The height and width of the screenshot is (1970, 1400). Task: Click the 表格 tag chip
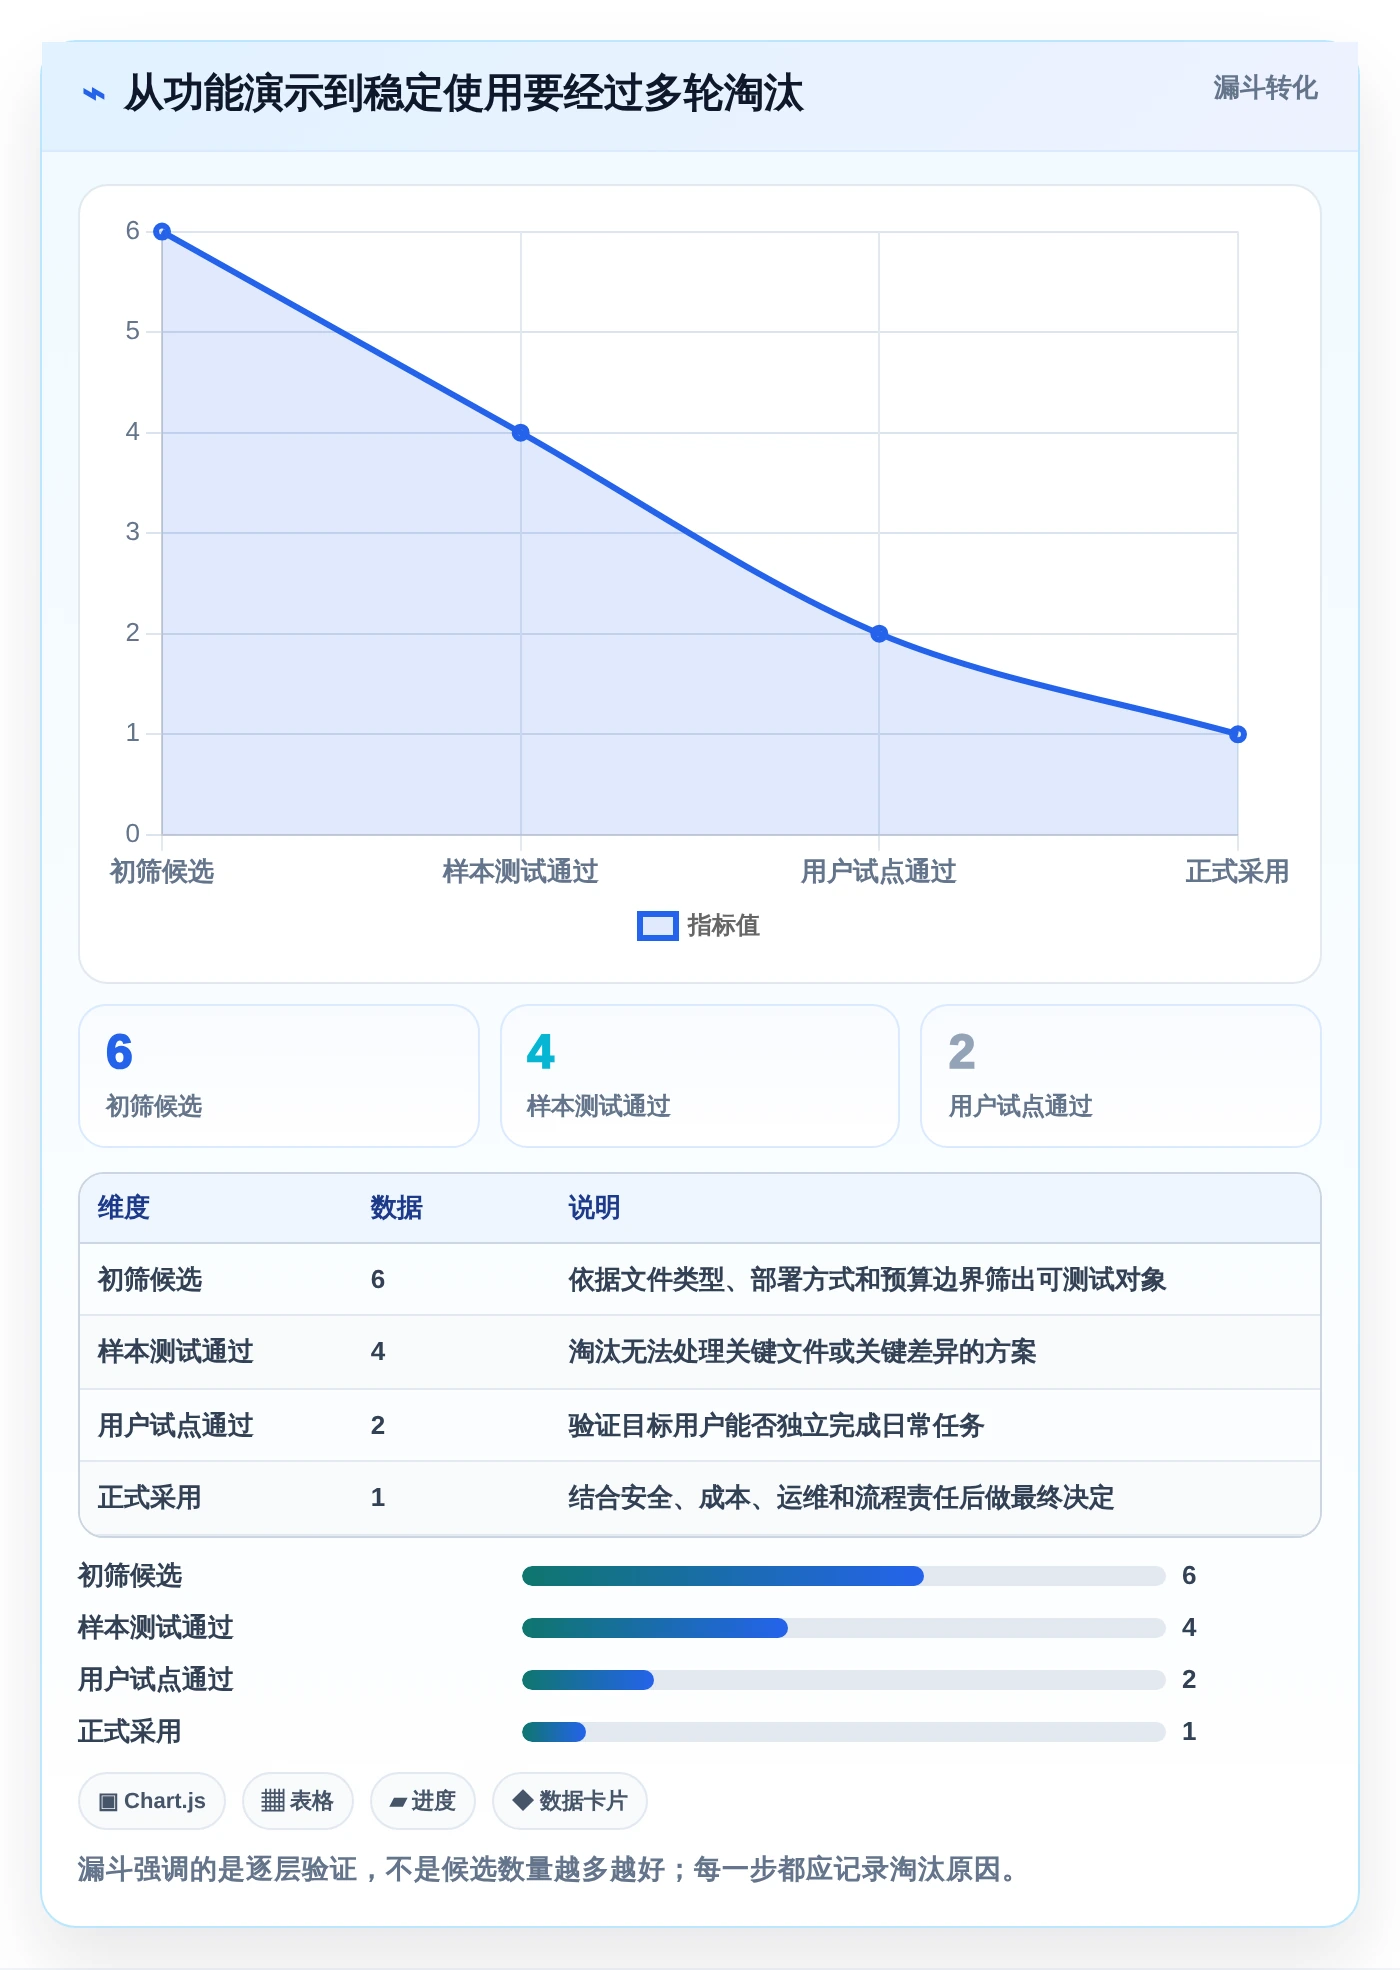pos(297,1801)
